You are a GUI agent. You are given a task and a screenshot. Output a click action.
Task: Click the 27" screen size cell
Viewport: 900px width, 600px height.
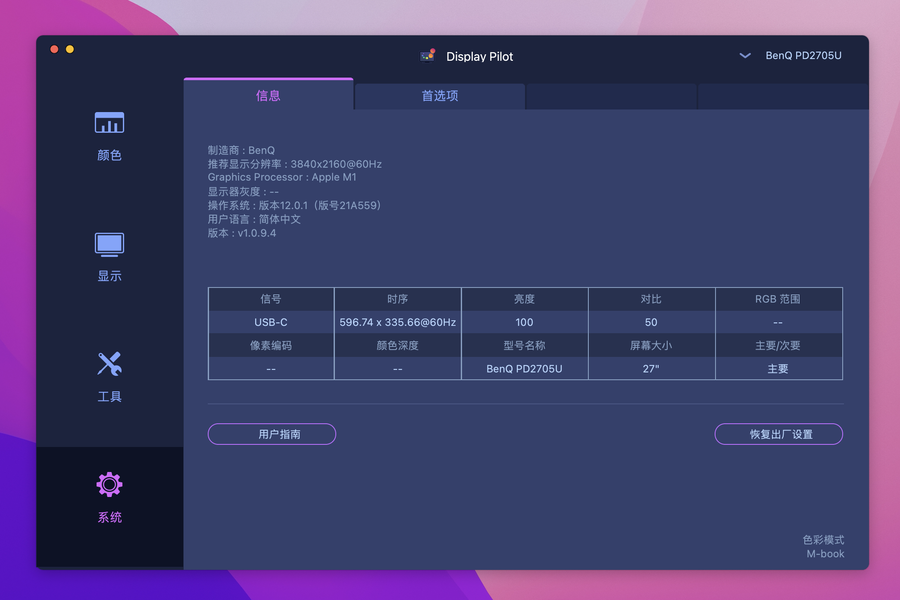point(651,369)
